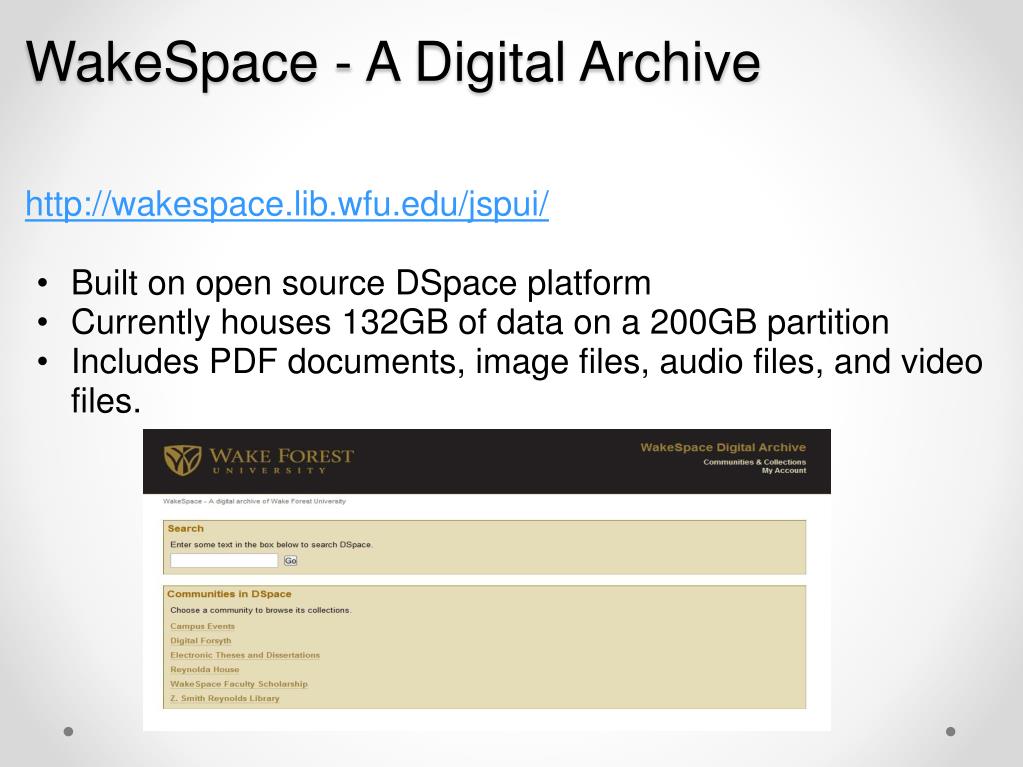Go to Communities & Collections
The image size is (1023, 767).
pyautogui.click(x=754, y=462)
